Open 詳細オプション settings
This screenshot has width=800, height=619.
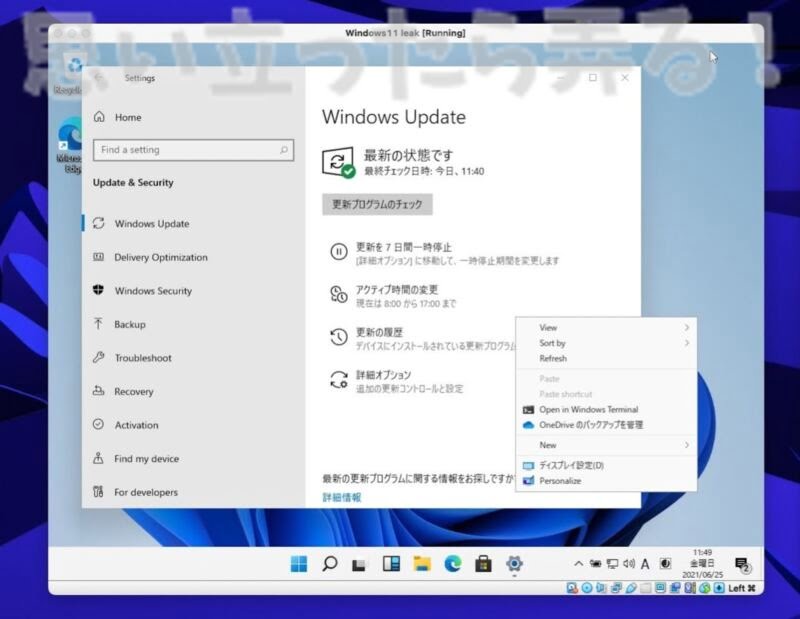[396, 381]
